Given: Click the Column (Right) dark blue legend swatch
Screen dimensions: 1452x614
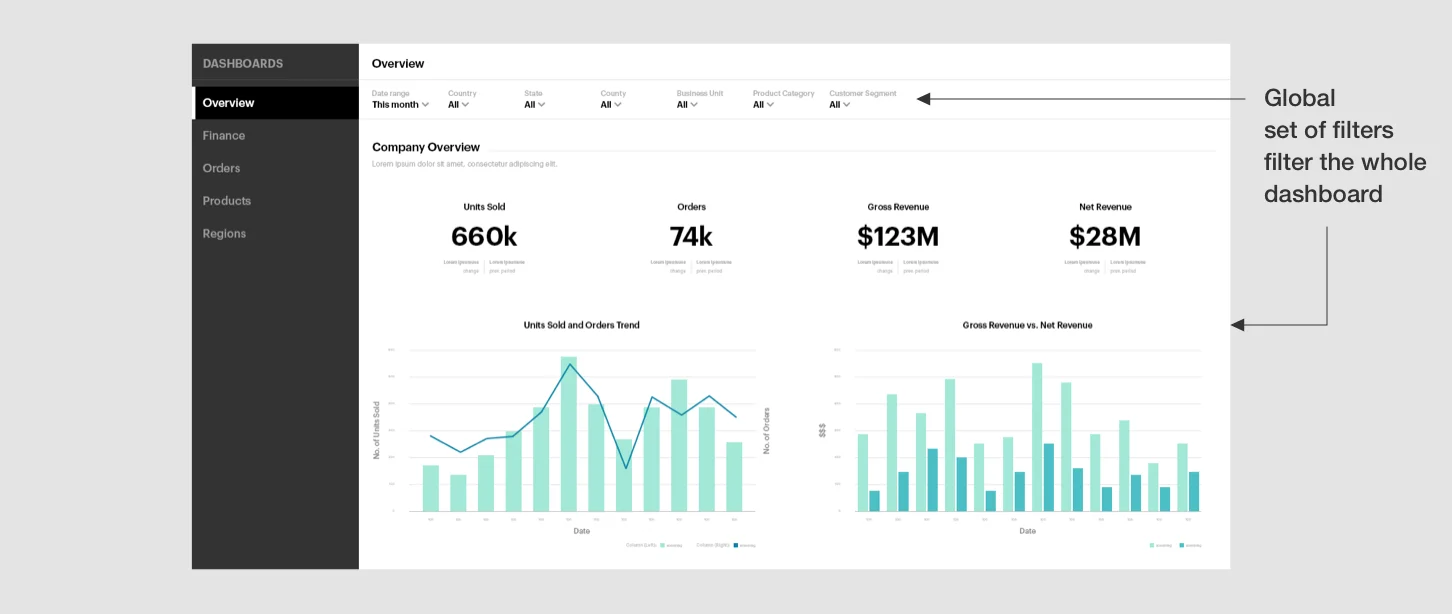Looking at the screenshot, I should [736, 545].
